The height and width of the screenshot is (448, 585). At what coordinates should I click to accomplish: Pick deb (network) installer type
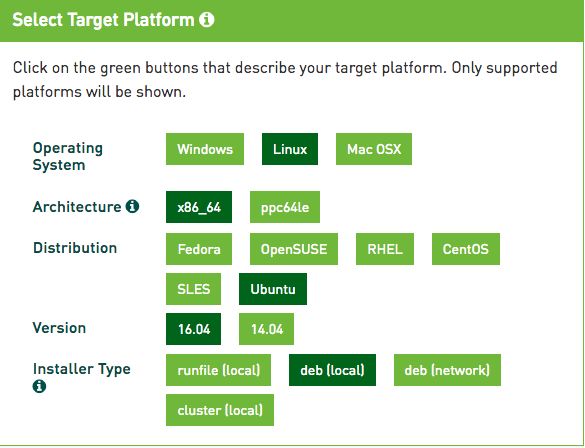[447, 370]
